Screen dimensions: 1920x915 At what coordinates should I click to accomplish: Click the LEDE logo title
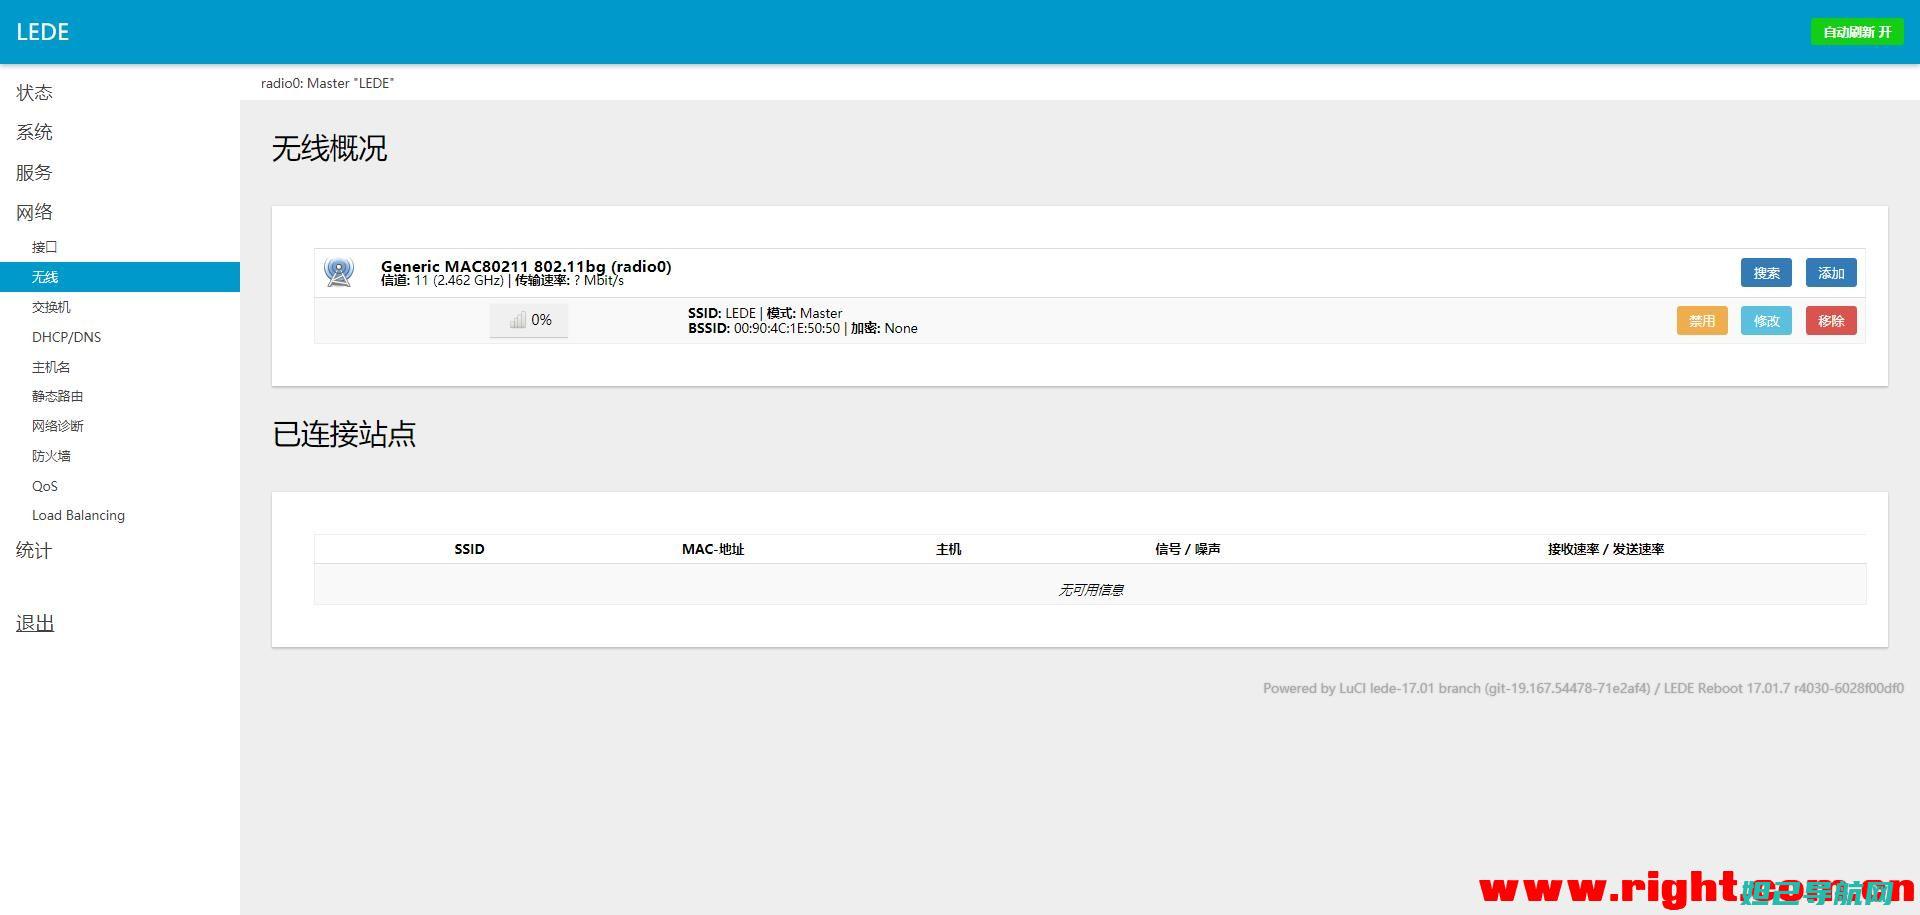tap(43, 32)
